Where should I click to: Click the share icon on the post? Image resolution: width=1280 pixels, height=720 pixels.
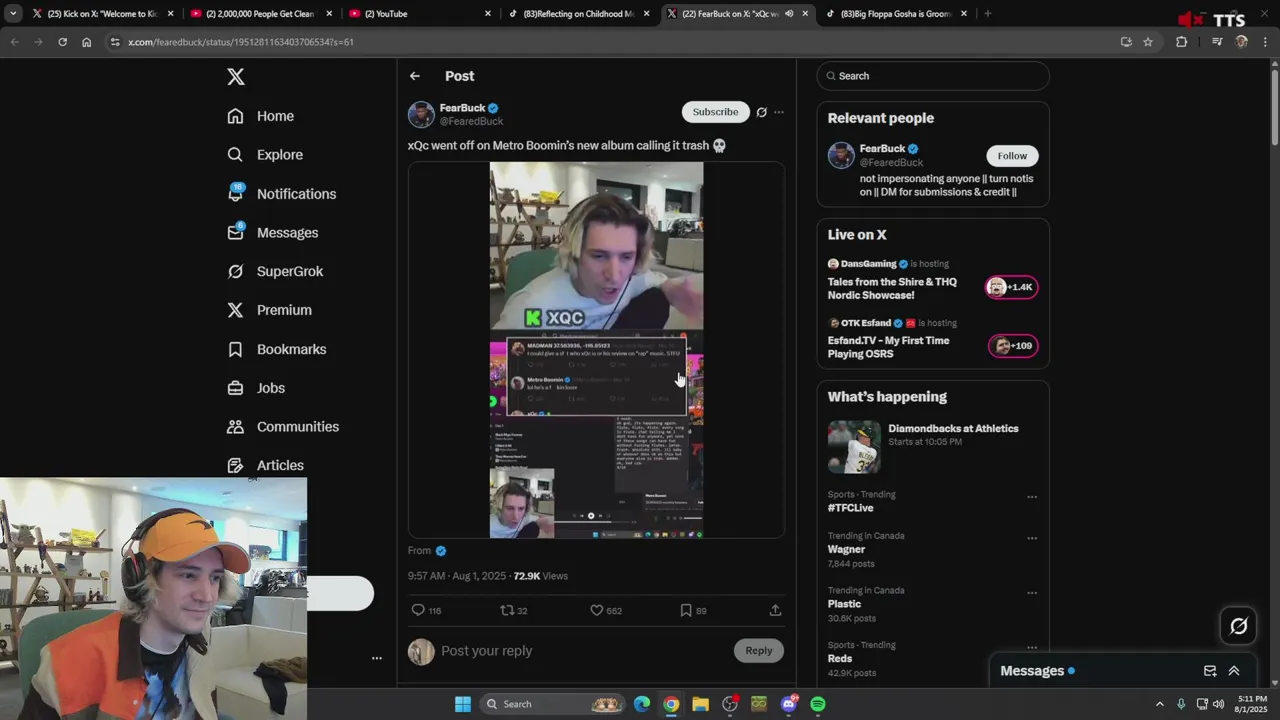coord(775,610)
